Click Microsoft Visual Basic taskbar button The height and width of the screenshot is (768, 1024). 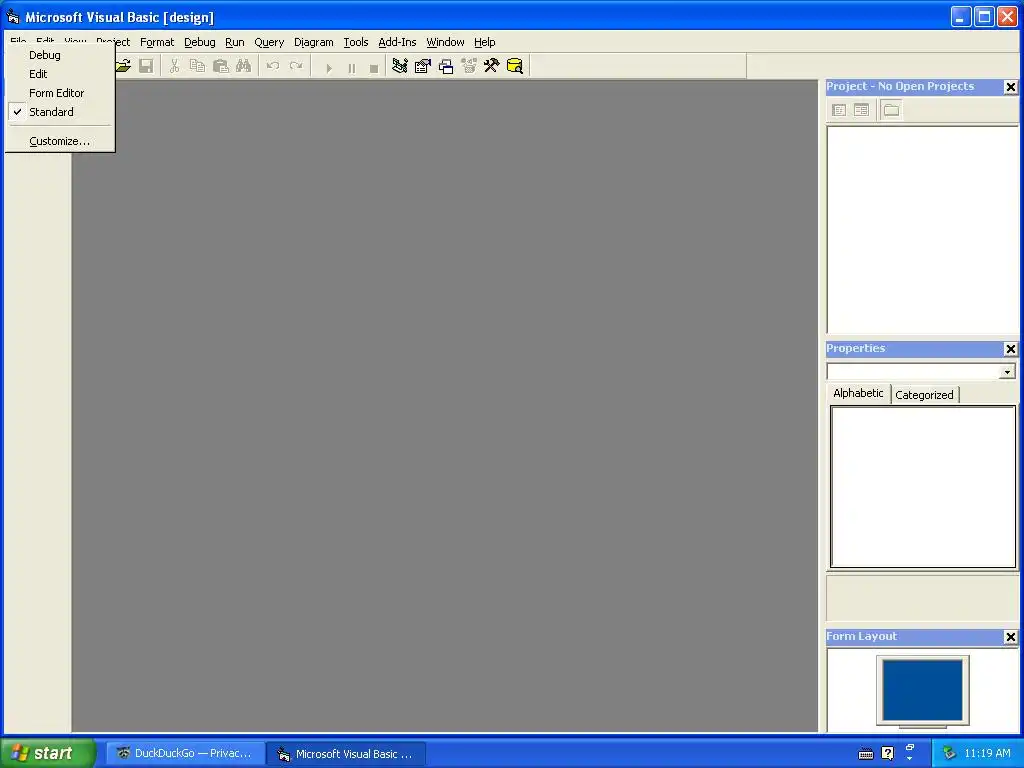(347, 754)
